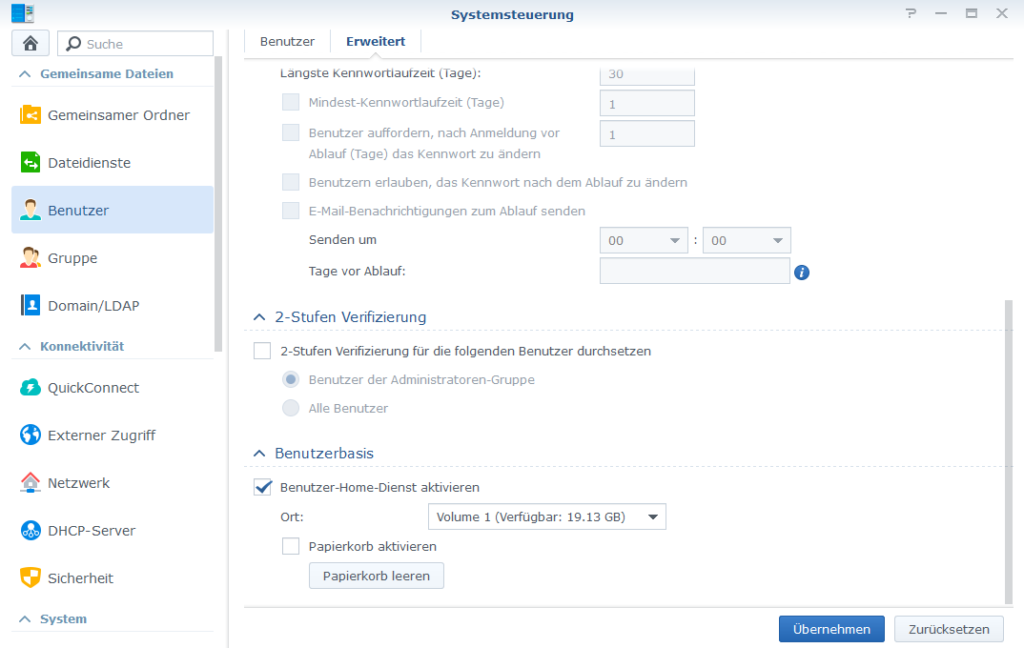Image resolution: width=1024 pixels, height=648 pixels.
Task: Disable Benutzer-Home-Dienst aktivieren
Action: point(262,487)
